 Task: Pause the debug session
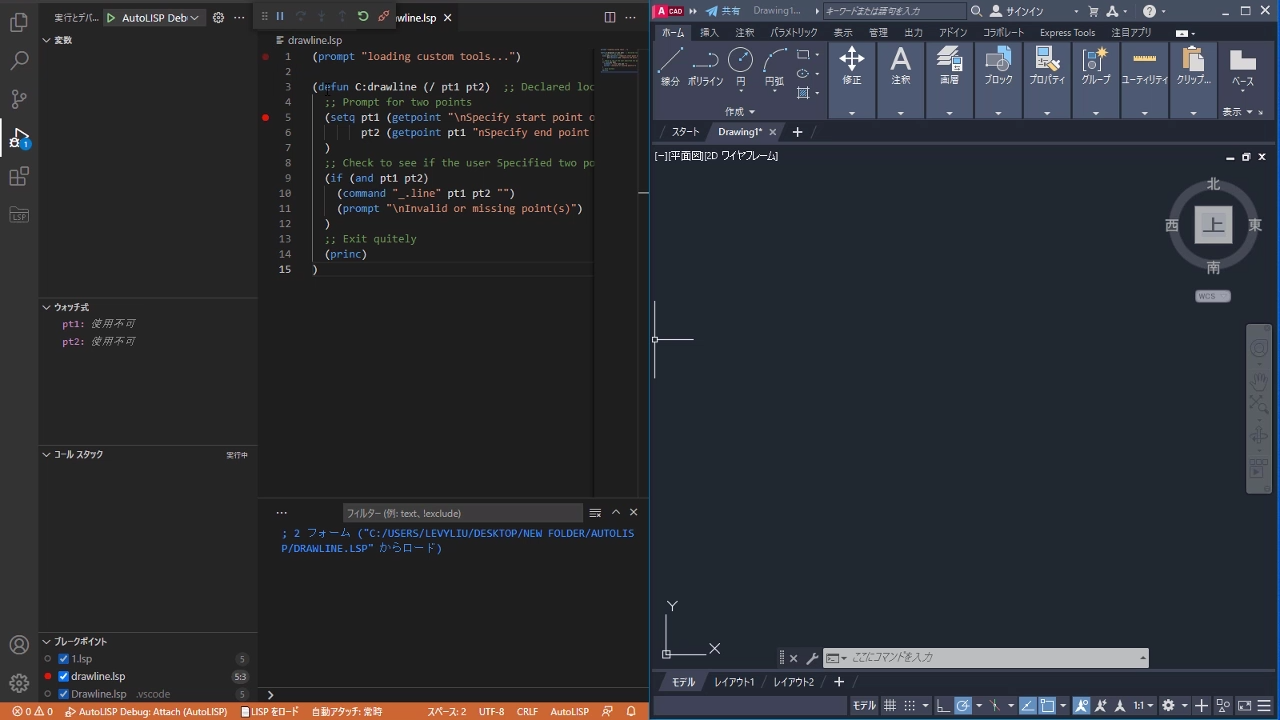[x=280, y=17]
